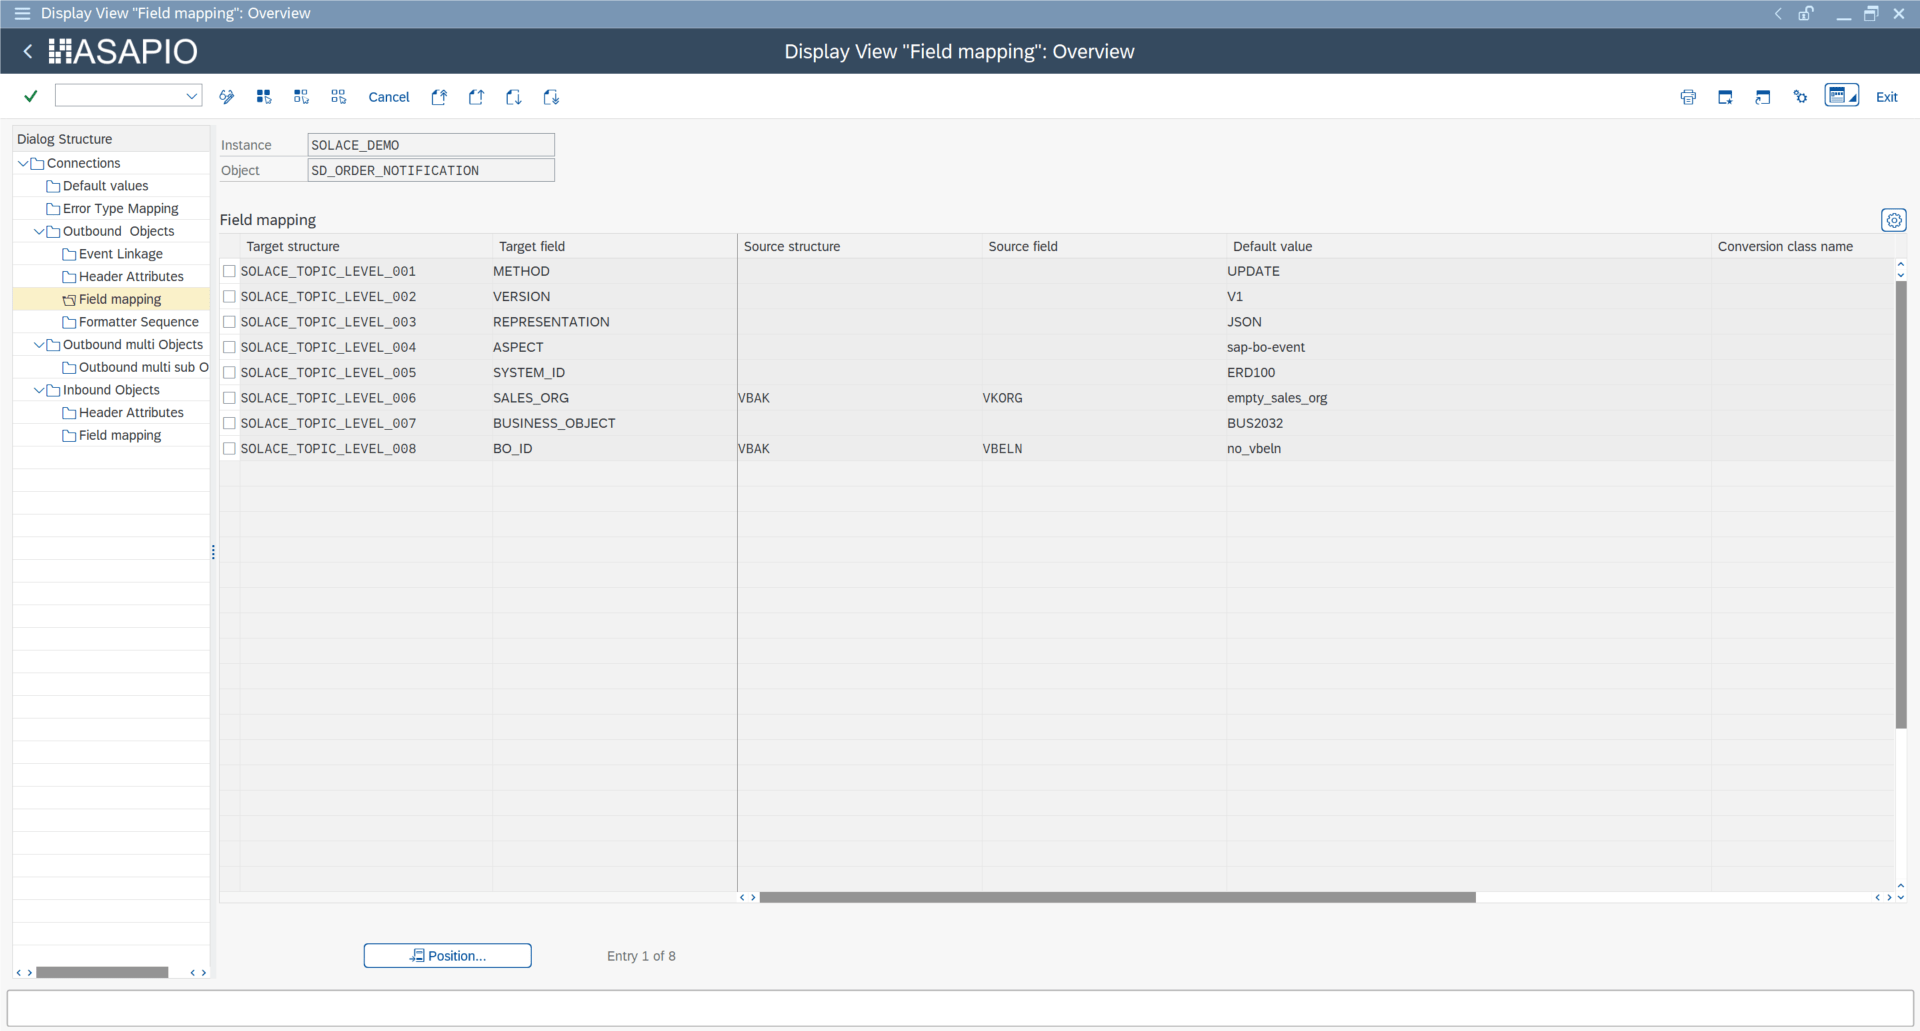Select row SOLACE_TOPIC_LEVEL_006 checkbox
1920x1031 pixels.
coord(229,398)
